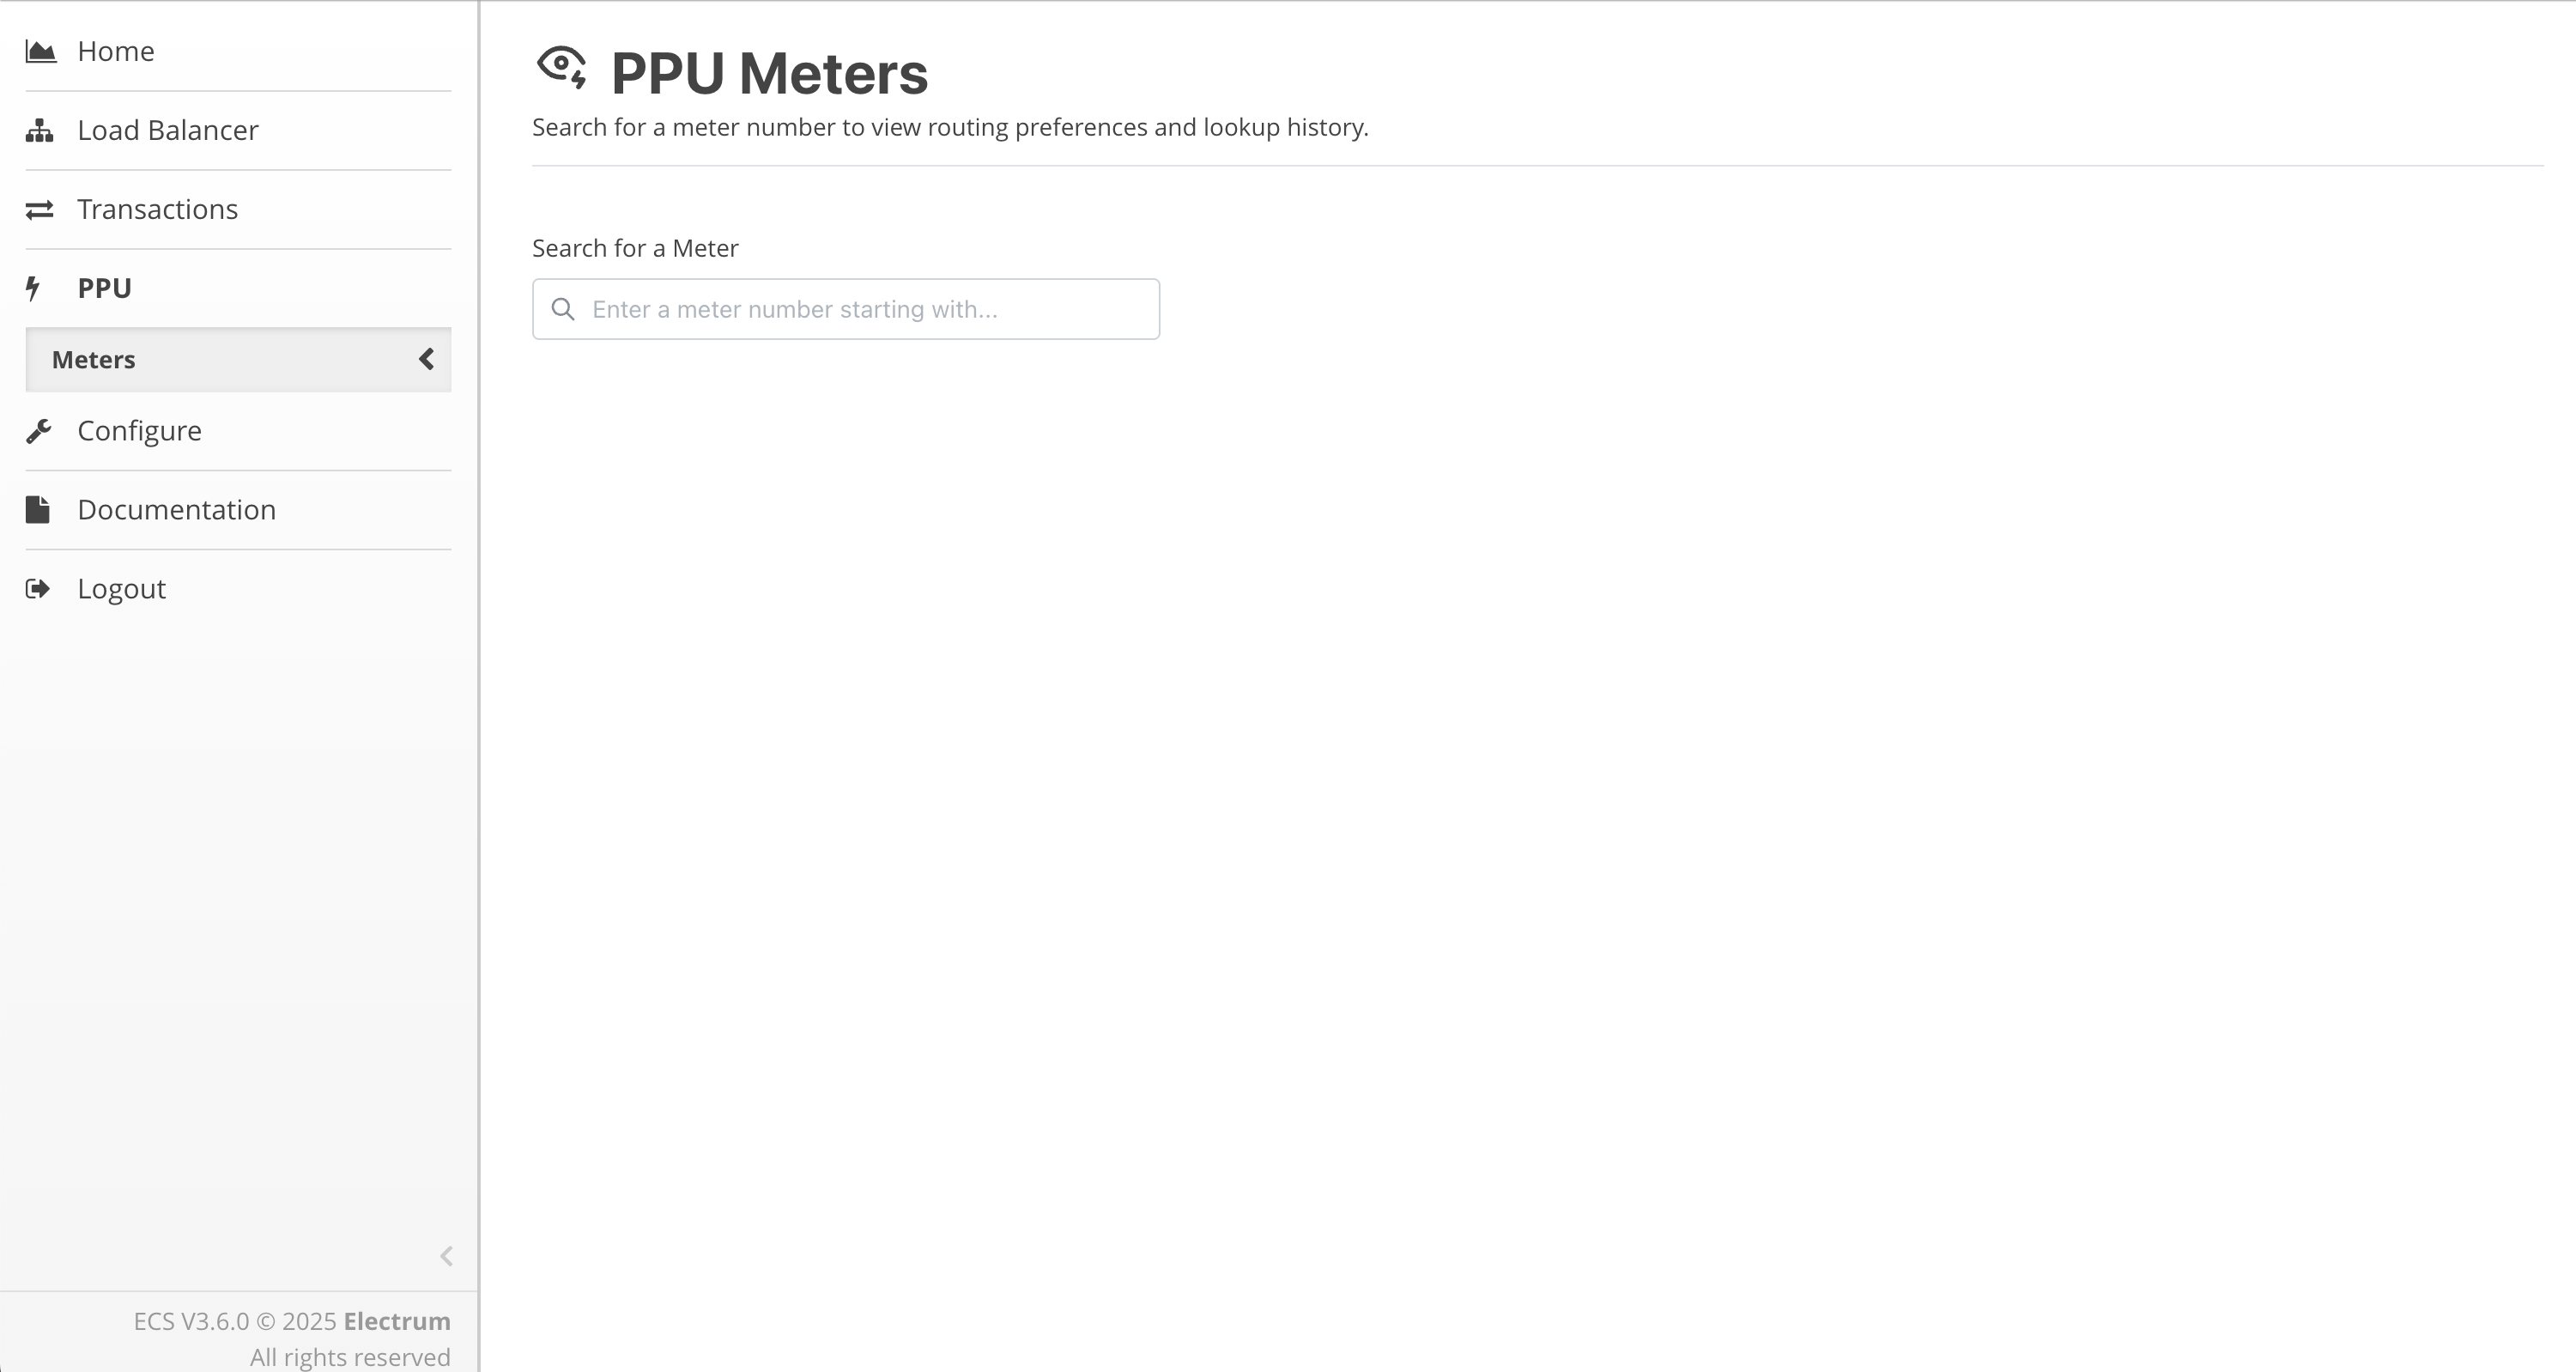2576x1372 pixels.
Task: Click the Transactions arrows icon
Action: (x=39, y=209)
